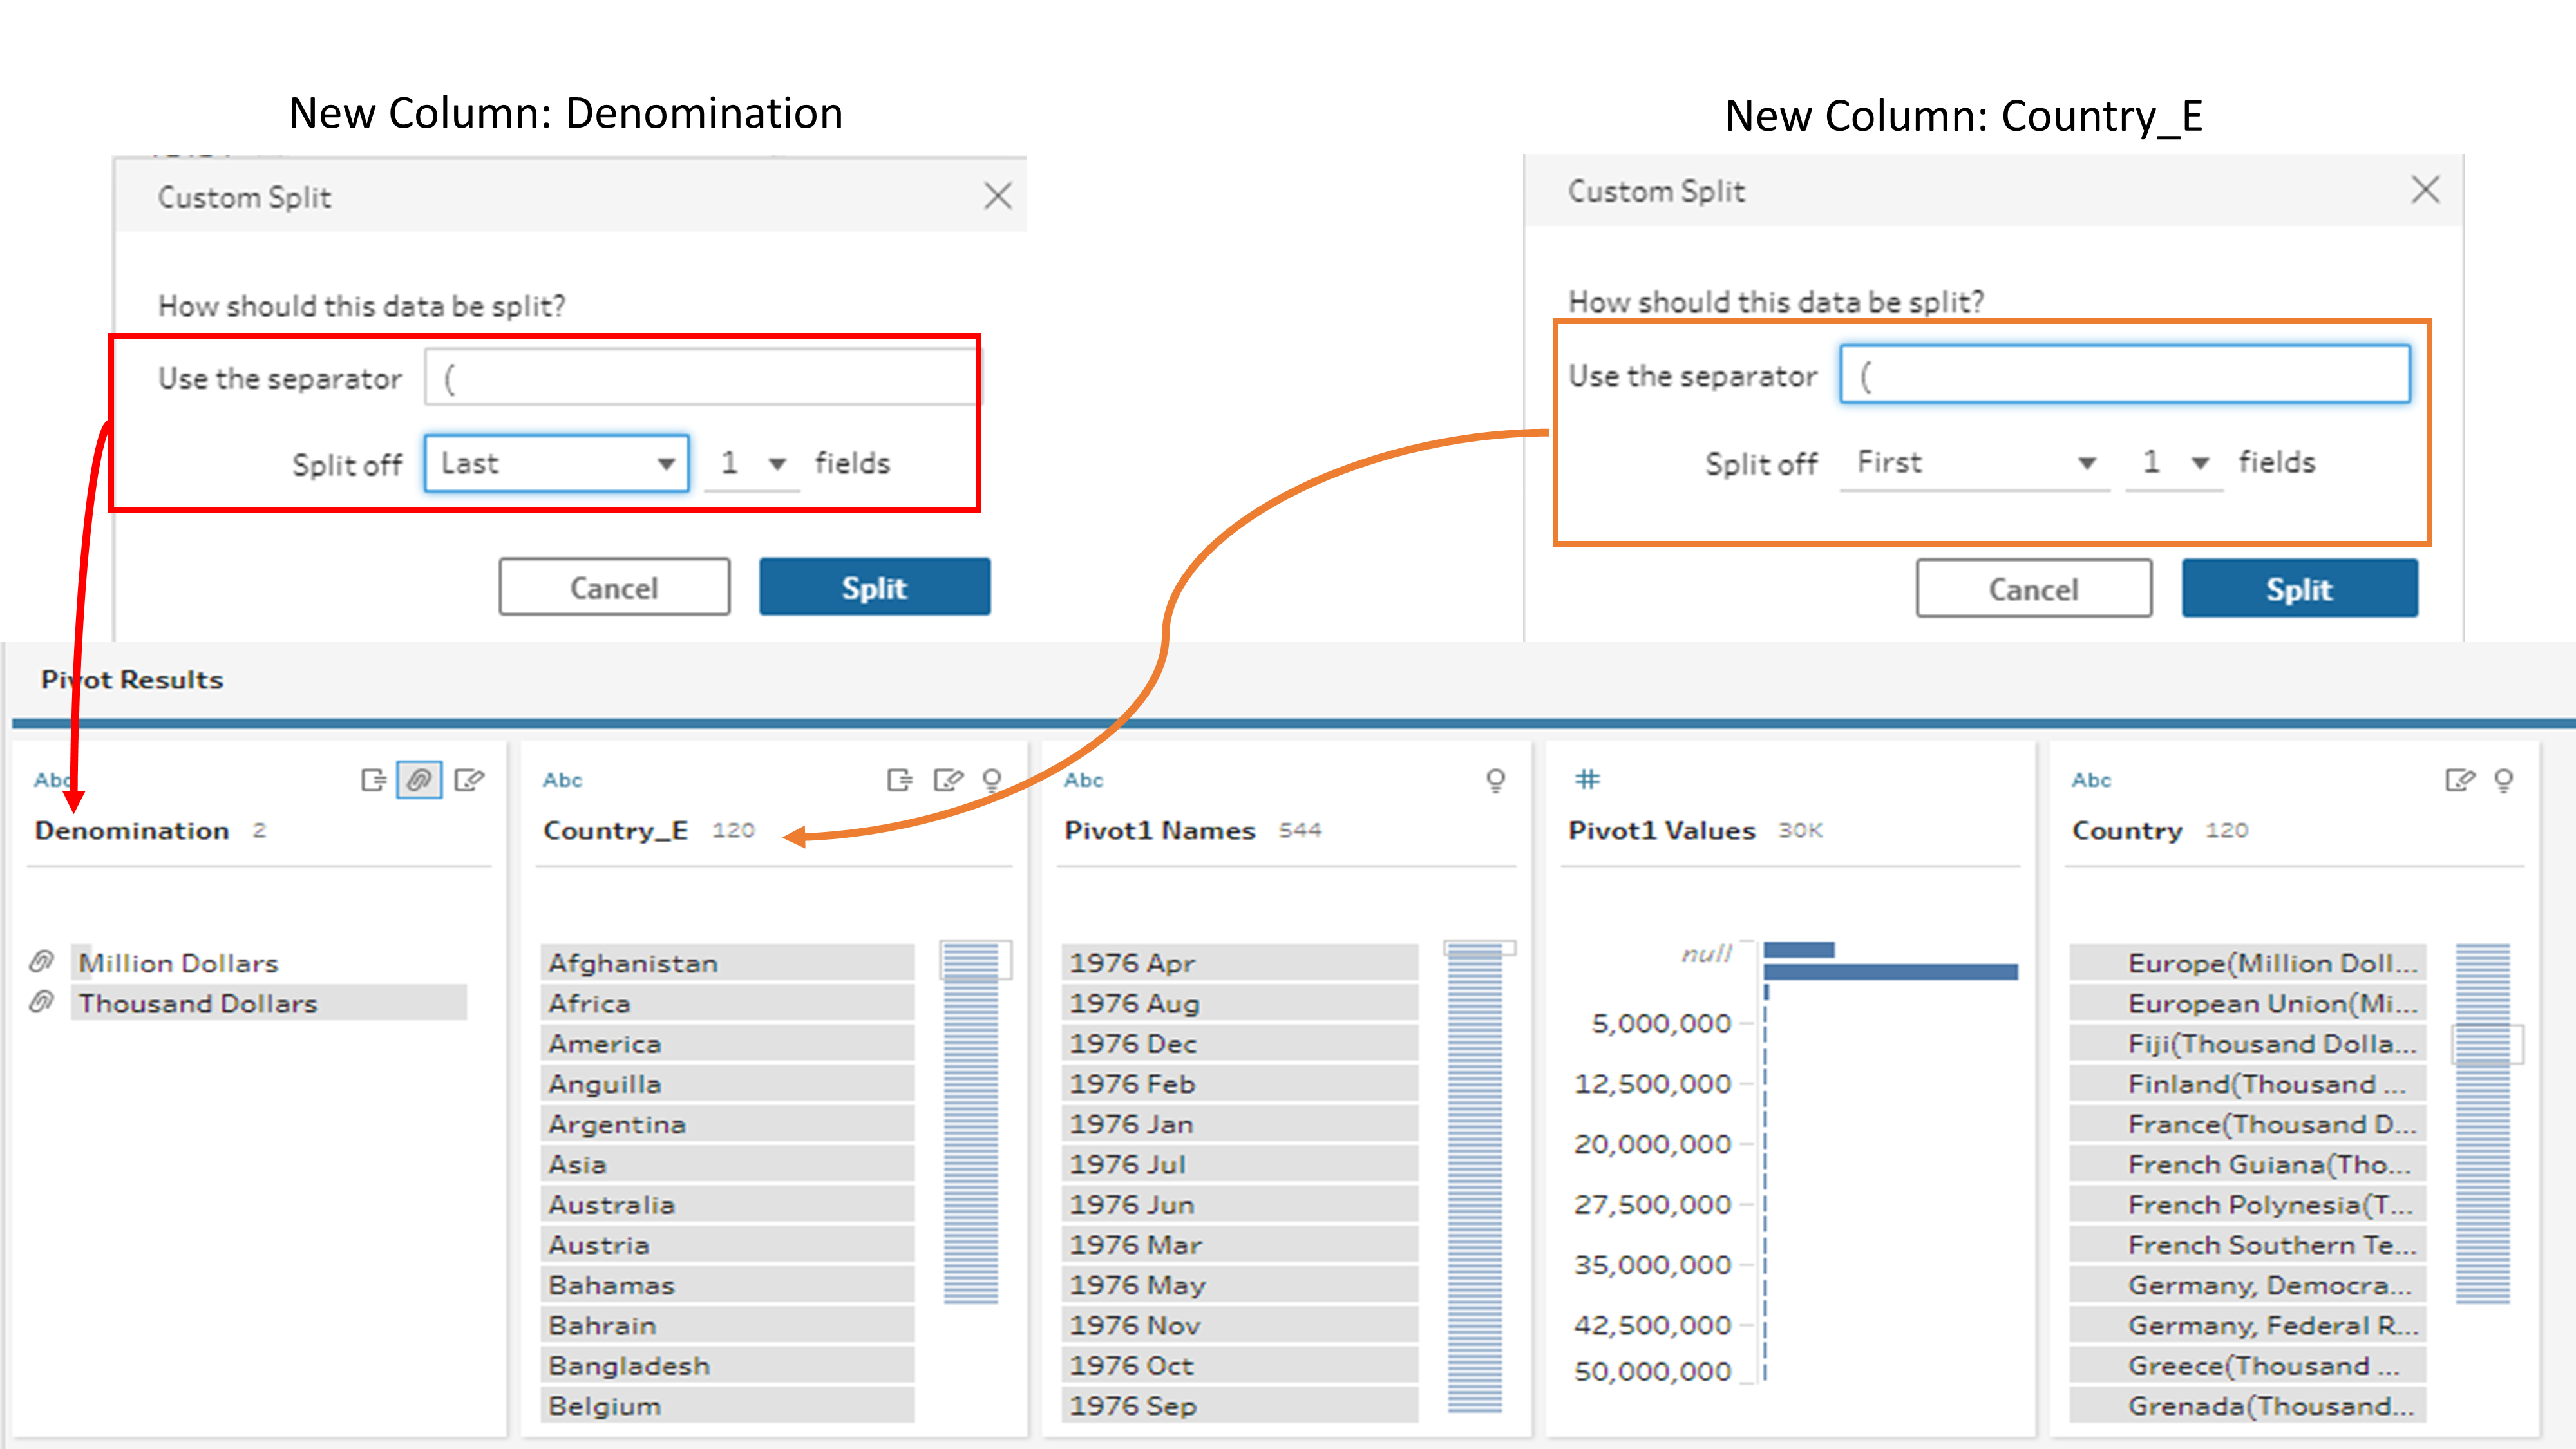Select the Country_E column header name
The image size is (2576, 1449).
click(616, 831)
